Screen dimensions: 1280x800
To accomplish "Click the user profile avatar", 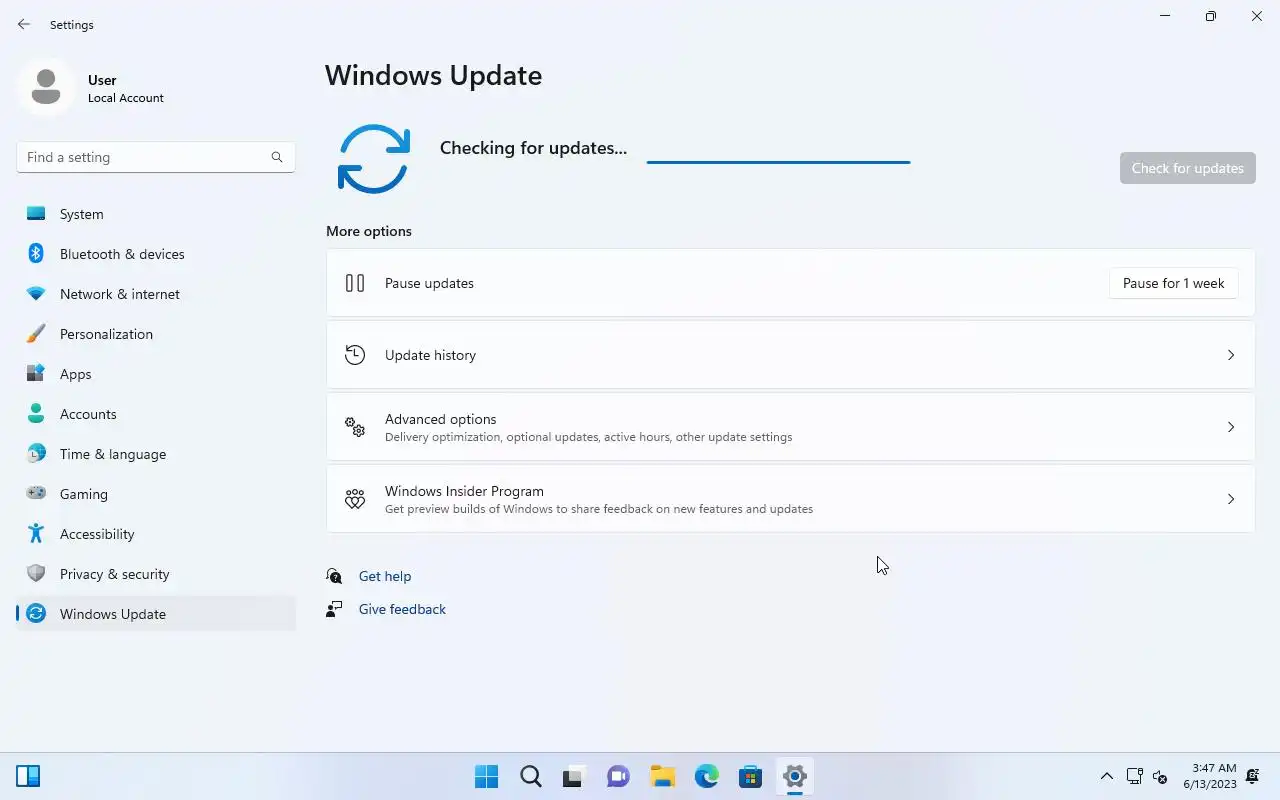I will pos(46,87).
